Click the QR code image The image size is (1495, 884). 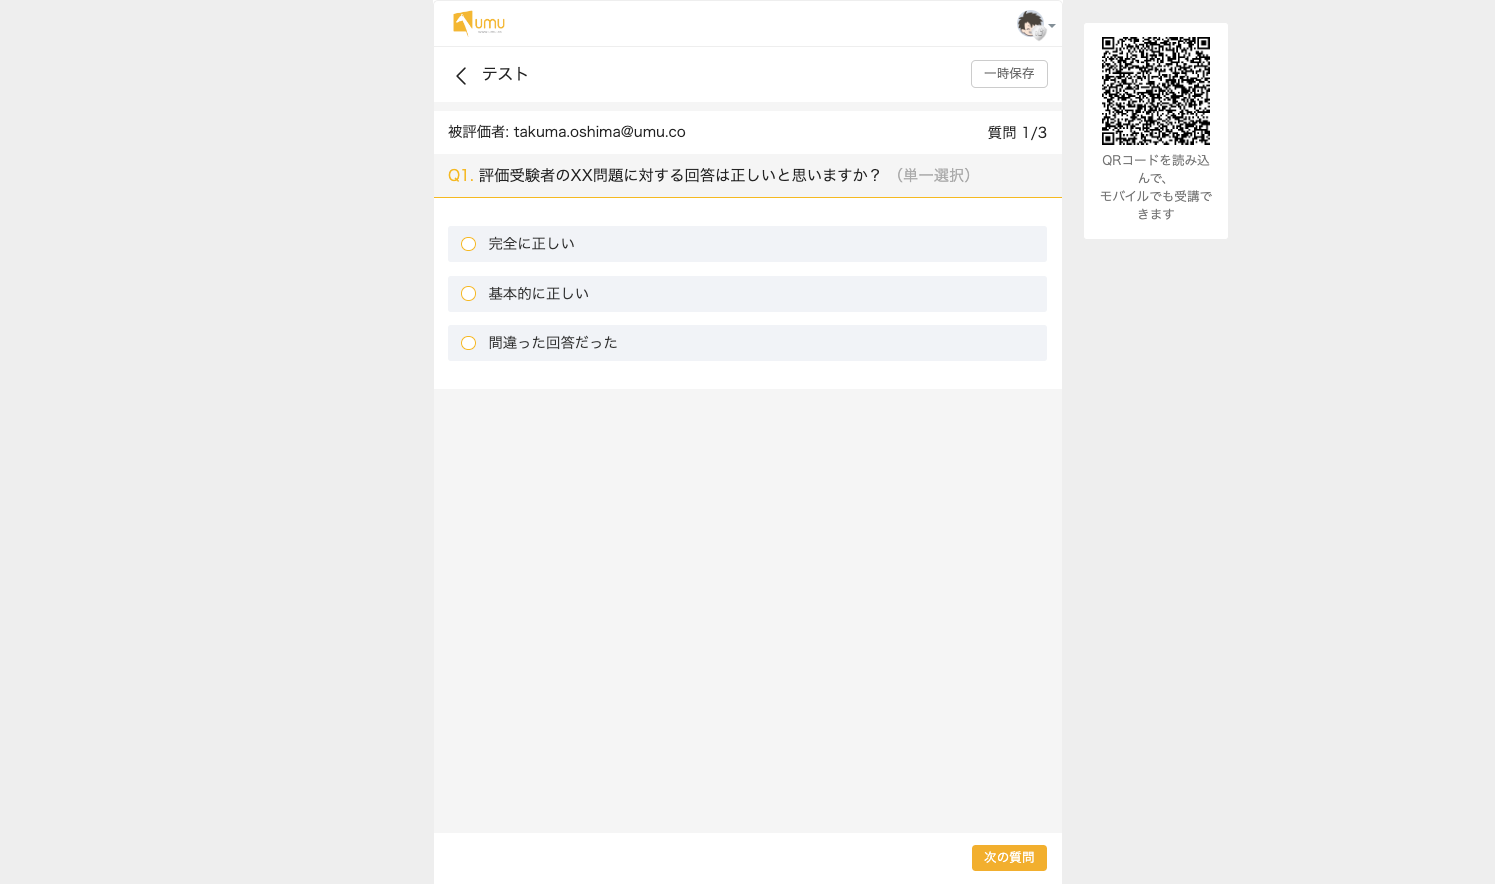click(1156, 91)
